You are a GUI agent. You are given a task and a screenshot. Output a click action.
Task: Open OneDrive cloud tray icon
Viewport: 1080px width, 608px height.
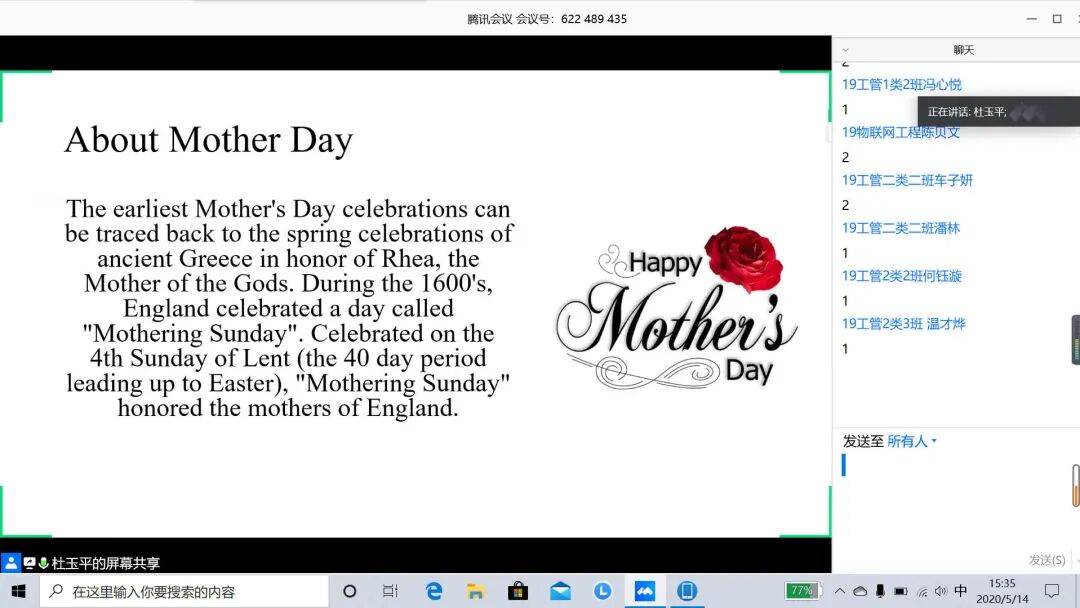(x=860, y=591)
